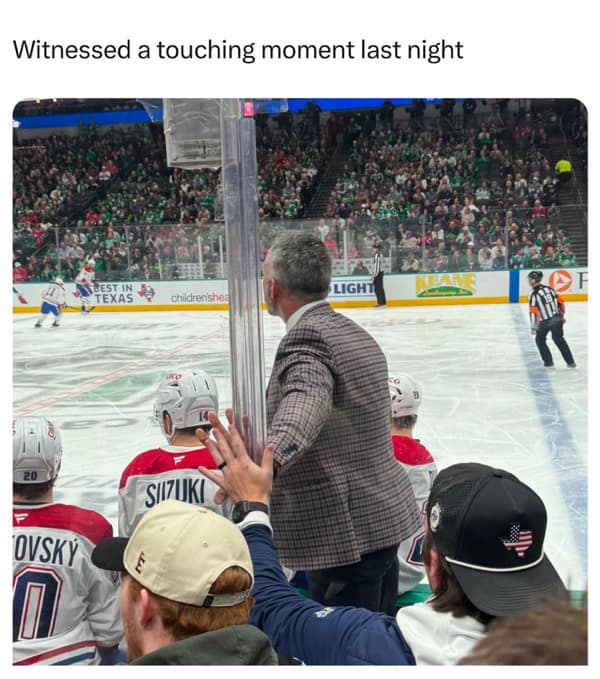This screenshot has height=679, width=600.
Task: Click the coach's checkered blazer
Action: [335, 437]
